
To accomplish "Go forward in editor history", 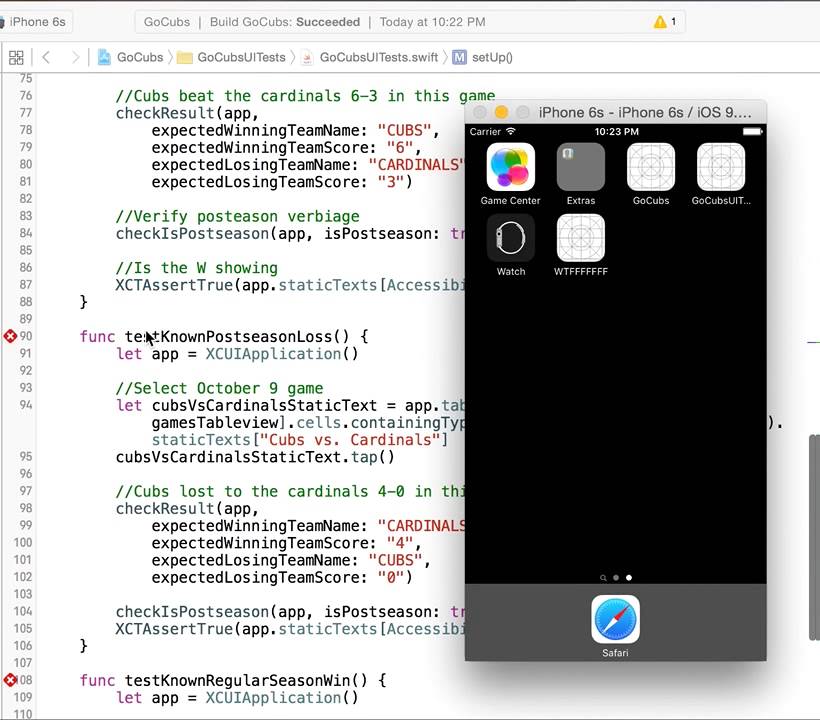I will tap(75, 57).
